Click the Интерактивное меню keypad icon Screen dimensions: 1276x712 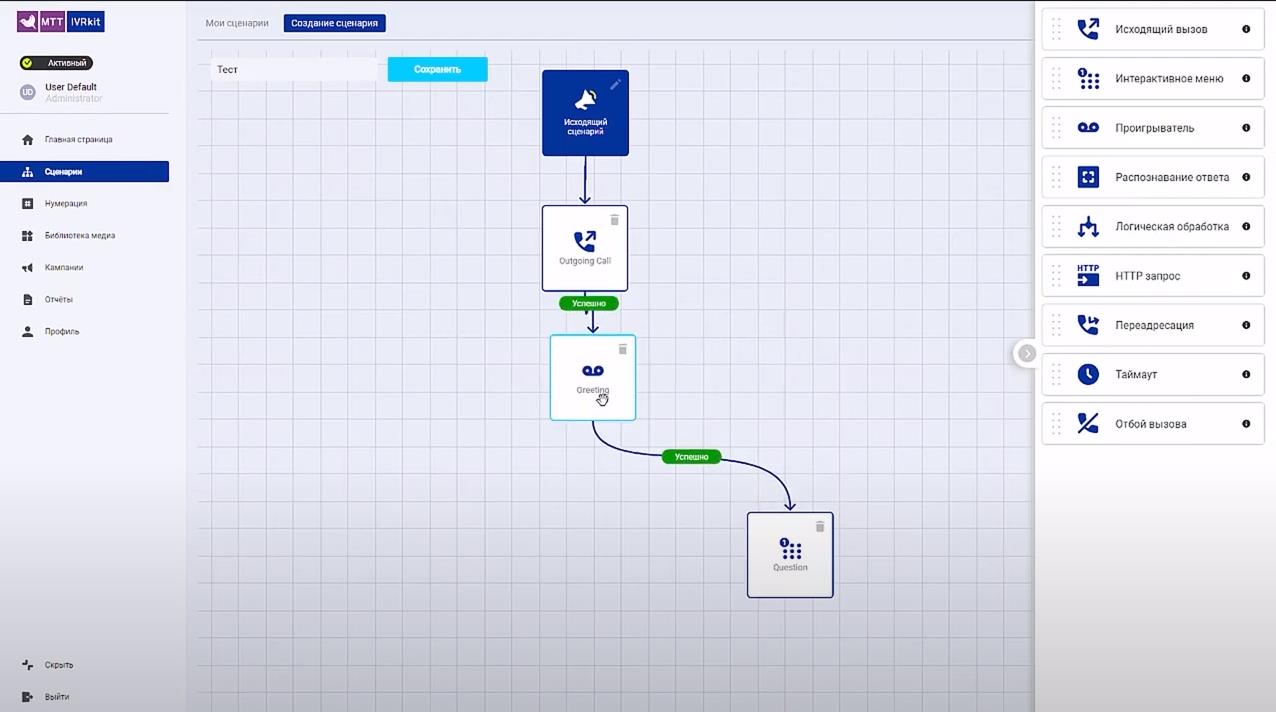coord(1088,78)
